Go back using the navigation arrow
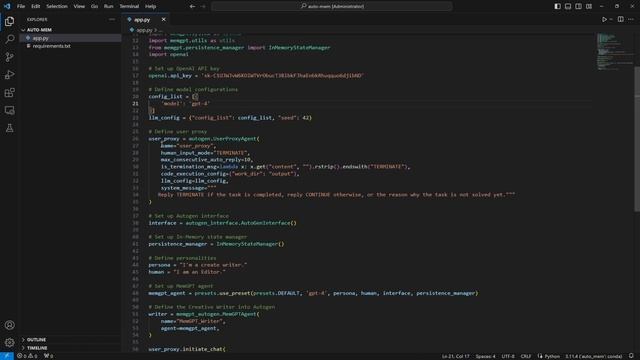This screenshot has width=640, height=360. (192, 7)
